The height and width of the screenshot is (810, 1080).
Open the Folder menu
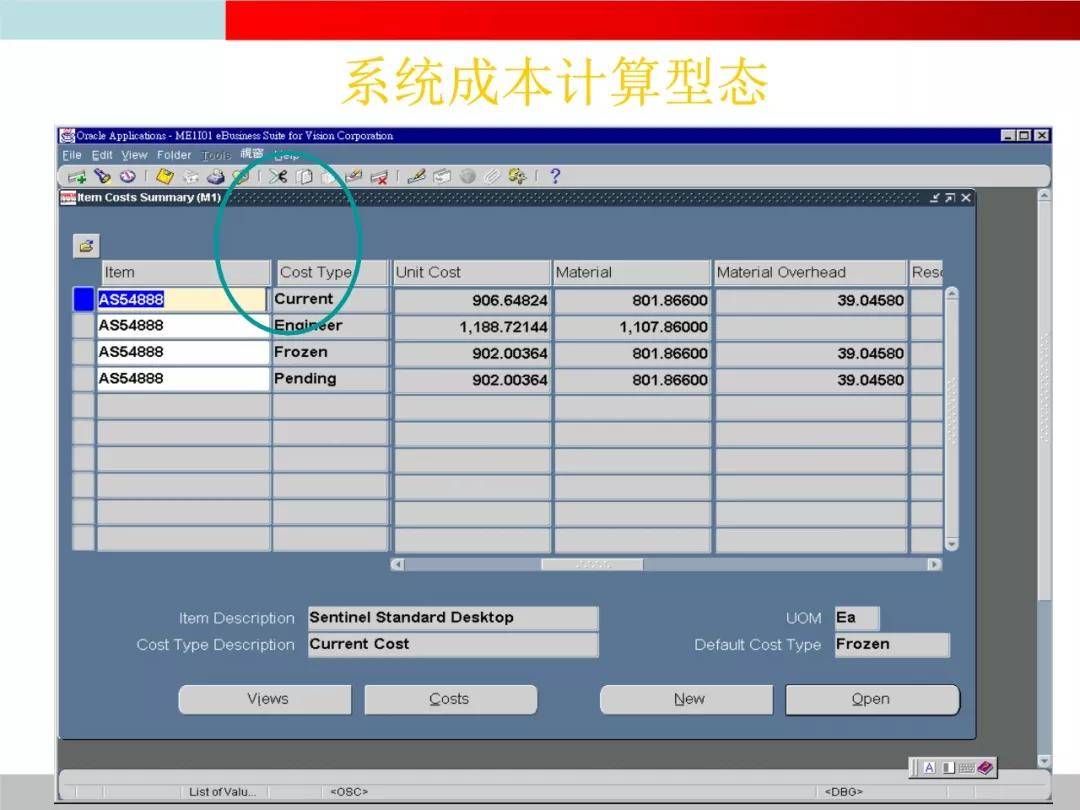tap(174, 155)
